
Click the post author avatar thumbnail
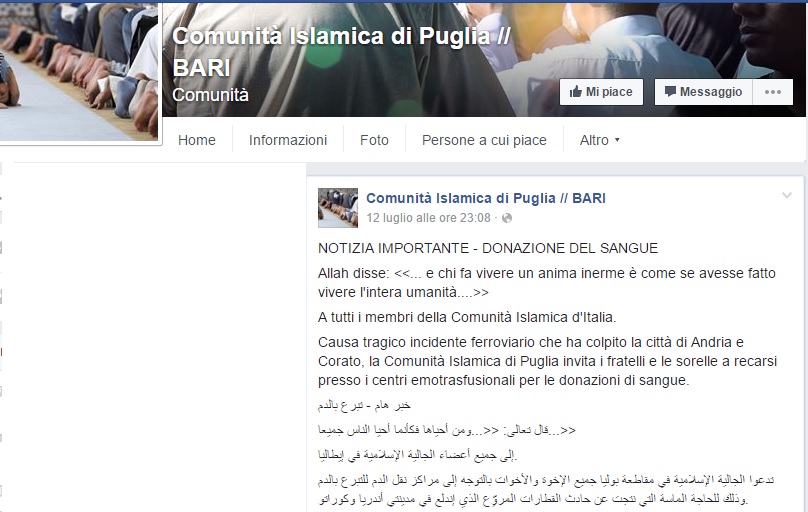coord(338,208)
